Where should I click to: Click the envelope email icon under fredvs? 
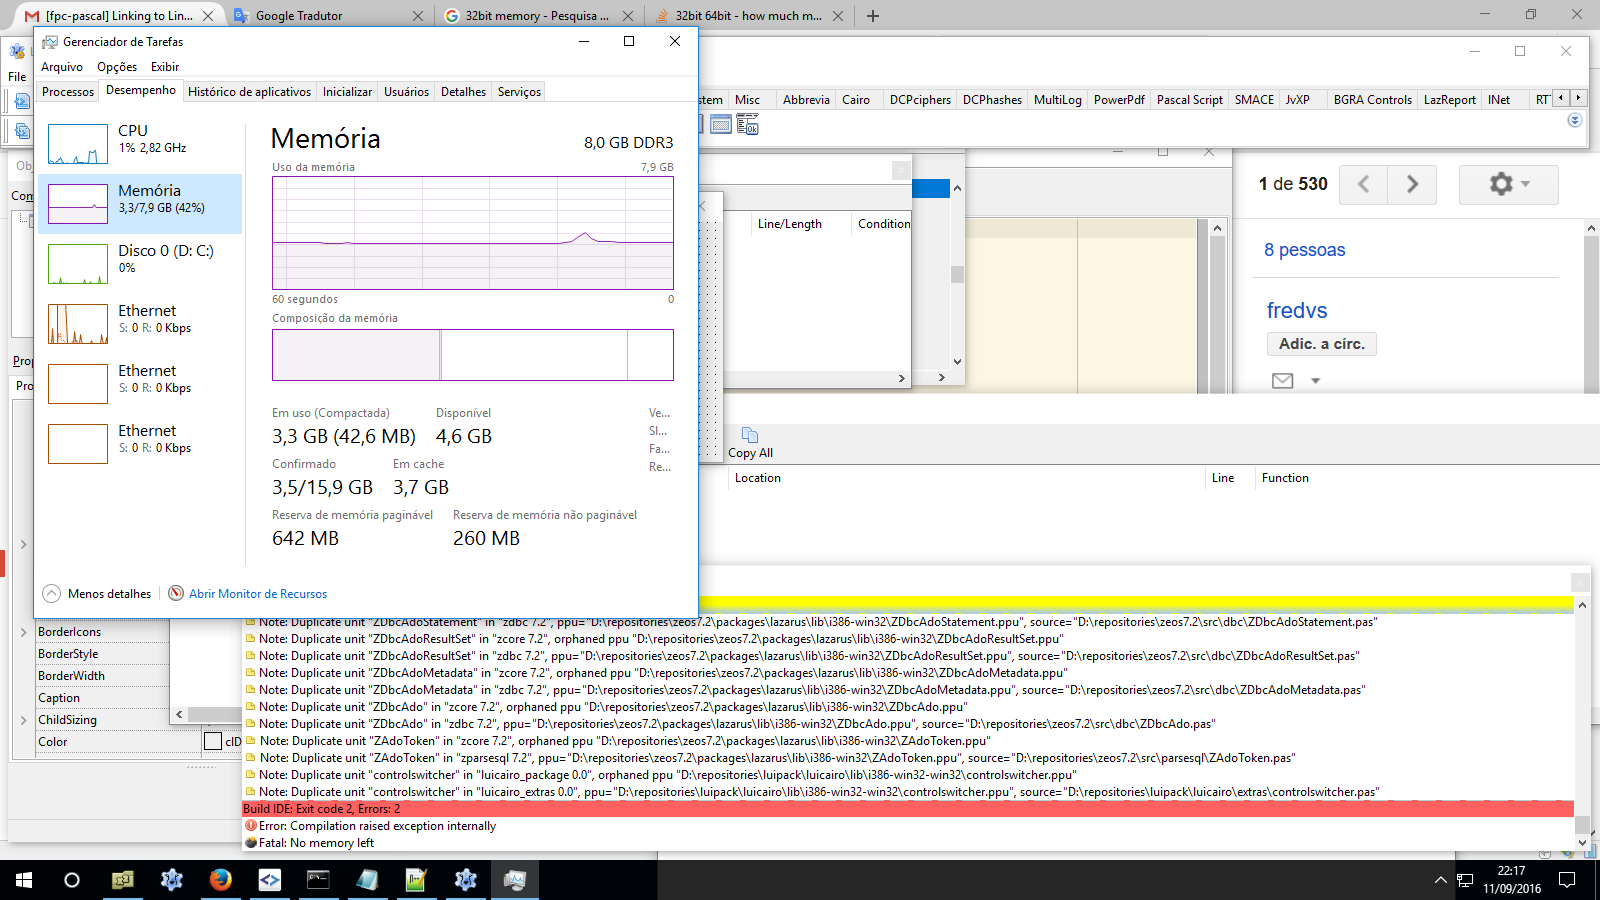pos(1283,381)
